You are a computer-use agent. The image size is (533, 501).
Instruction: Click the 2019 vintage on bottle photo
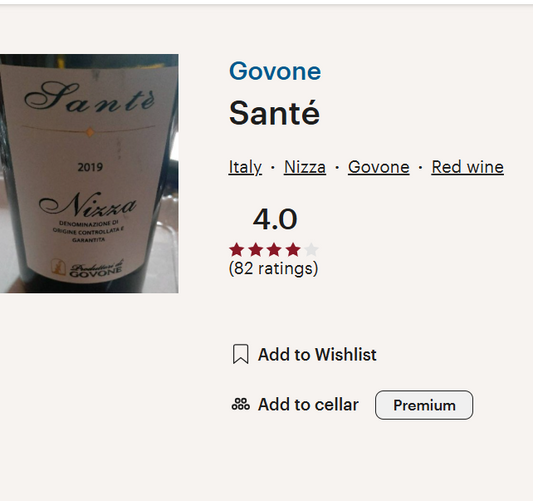[90, 167]
